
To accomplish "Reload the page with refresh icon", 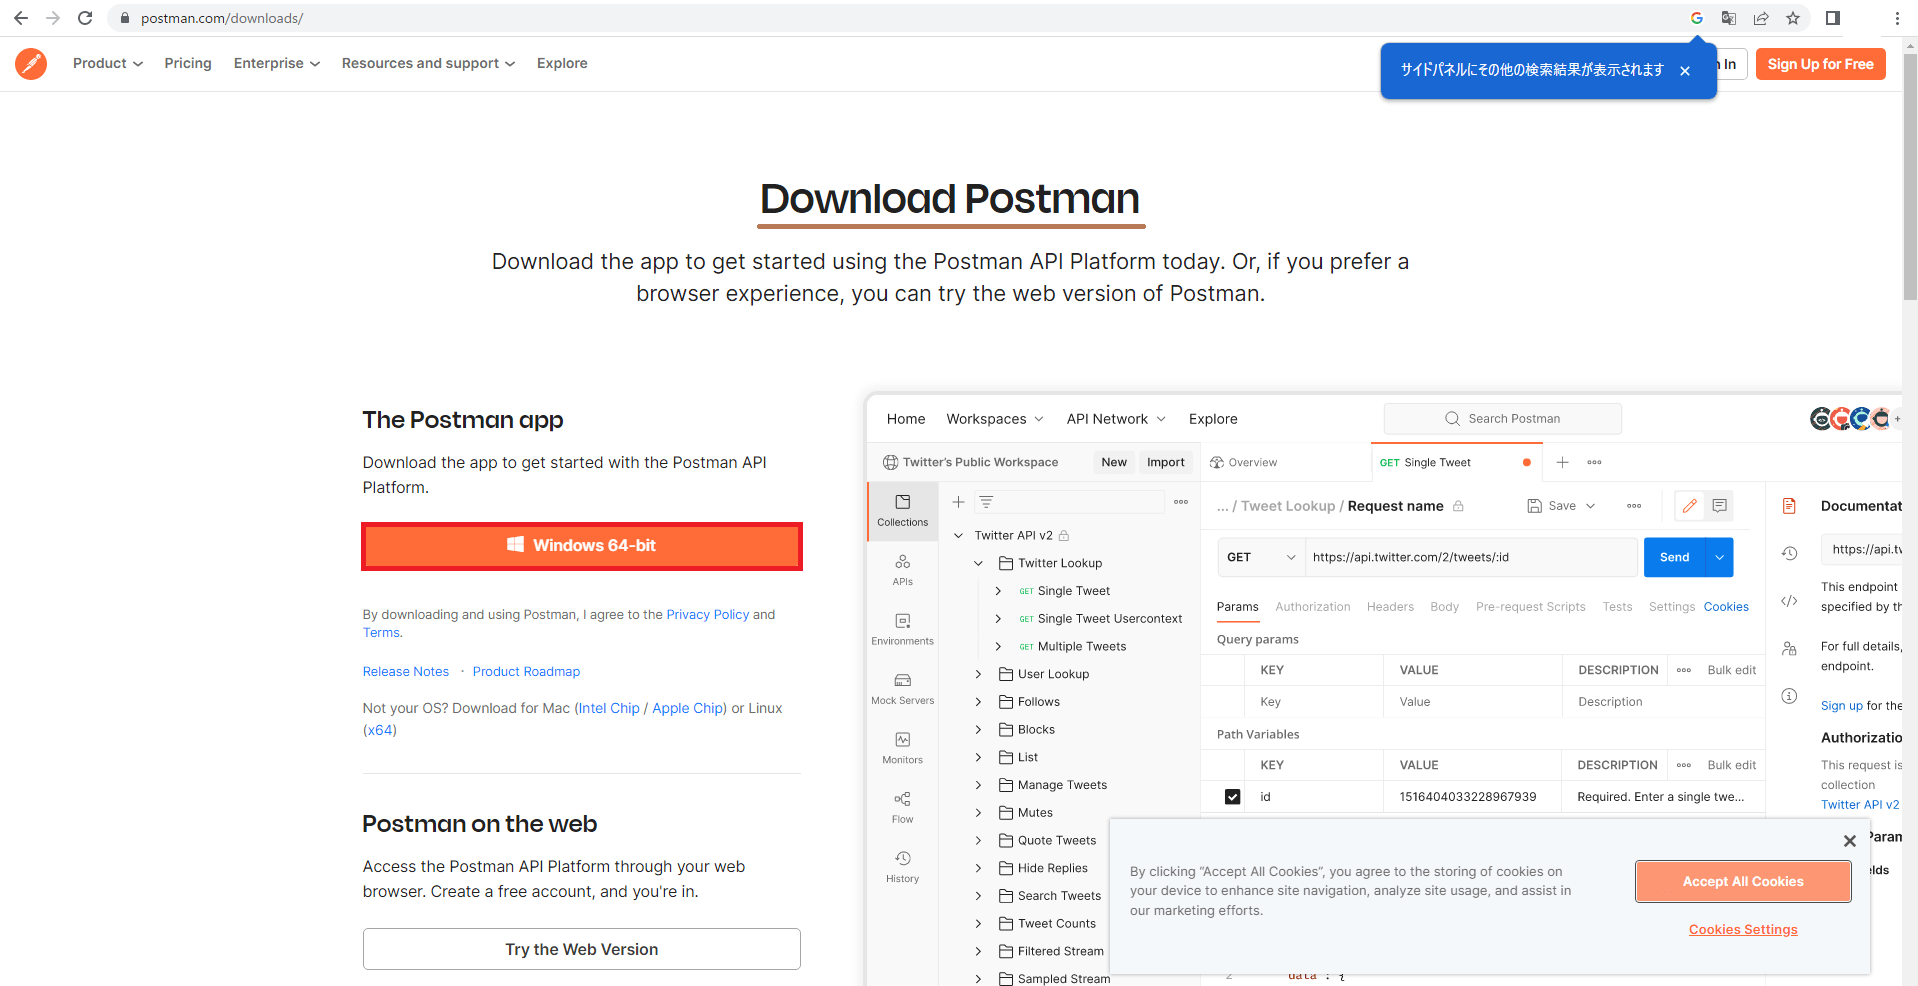I will point(85,18).
